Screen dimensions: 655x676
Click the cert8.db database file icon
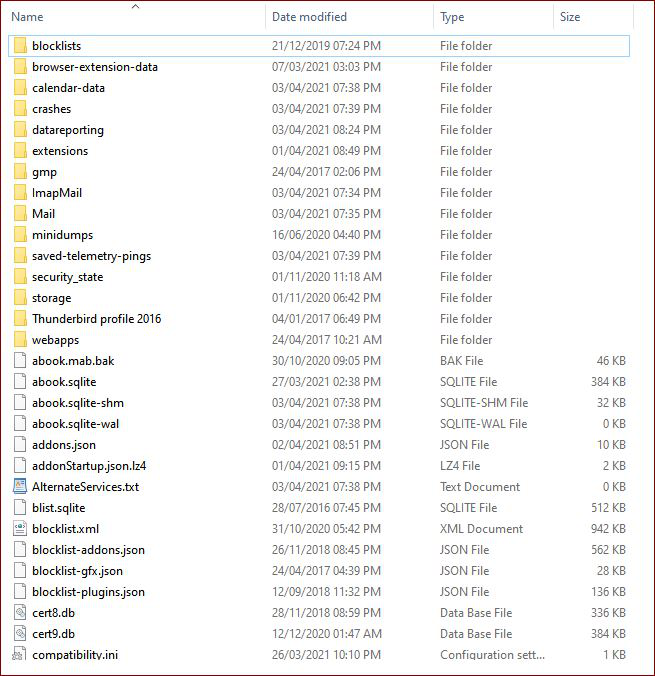coord(20,613)
